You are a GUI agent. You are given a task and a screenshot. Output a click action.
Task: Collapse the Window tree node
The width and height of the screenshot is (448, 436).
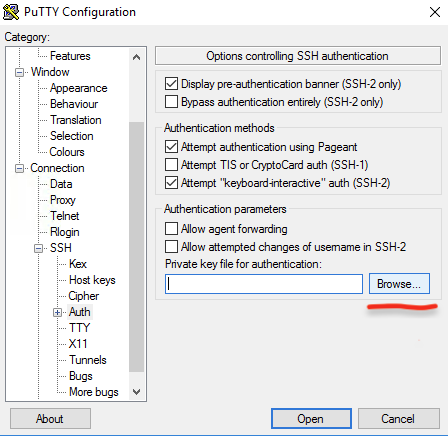click(x=20, y=72)
